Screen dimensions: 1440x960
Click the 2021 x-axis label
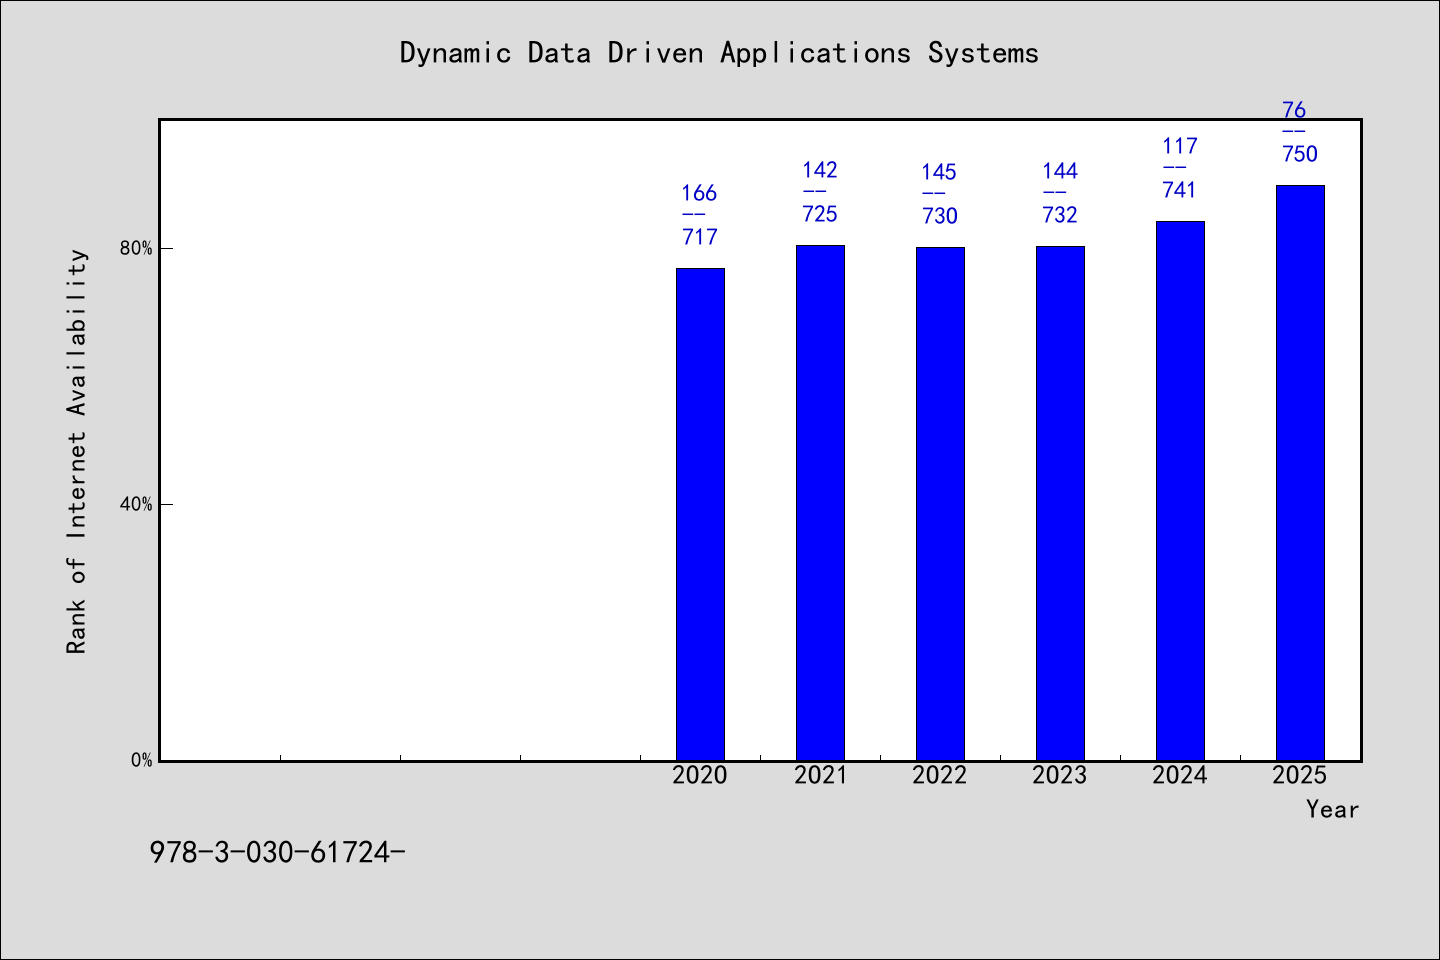click(820, 775)
